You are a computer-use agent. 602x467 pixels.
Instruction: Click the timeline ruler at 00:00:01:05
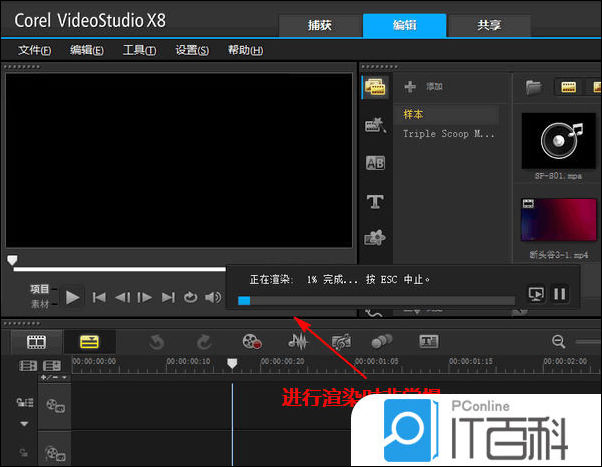376,361
